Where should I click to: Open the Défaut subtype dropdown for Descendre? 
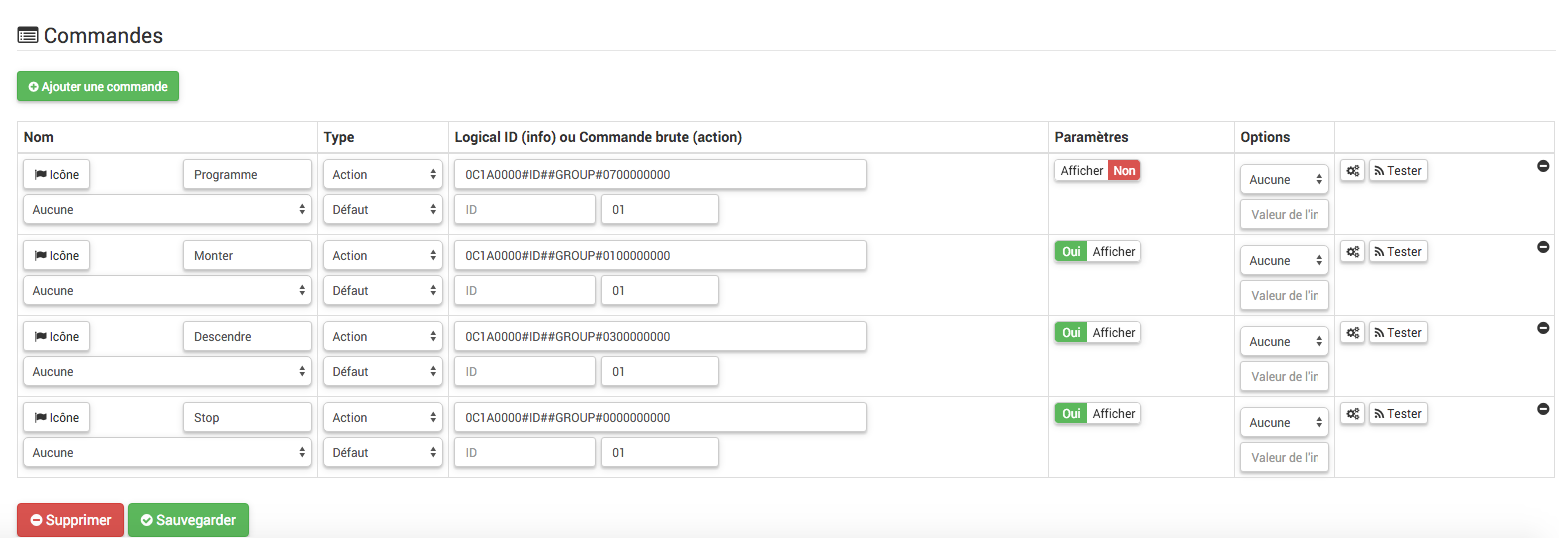pyautogui.click(x=382, y=372)
